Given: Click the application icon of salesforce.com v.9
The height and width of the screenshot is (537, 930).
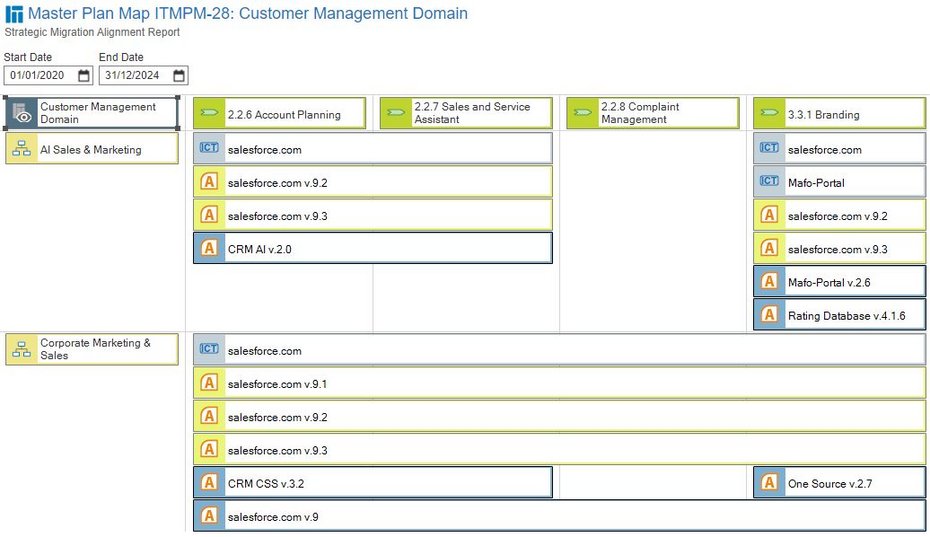Looking at the screenshot, I should pos(209,516).
